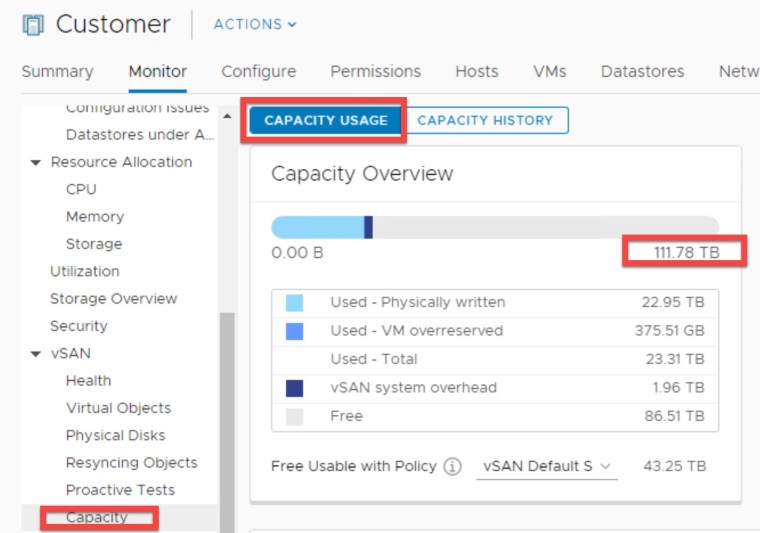
Task: Open Physical Disks under vSAN
Action: coord(115,436)
